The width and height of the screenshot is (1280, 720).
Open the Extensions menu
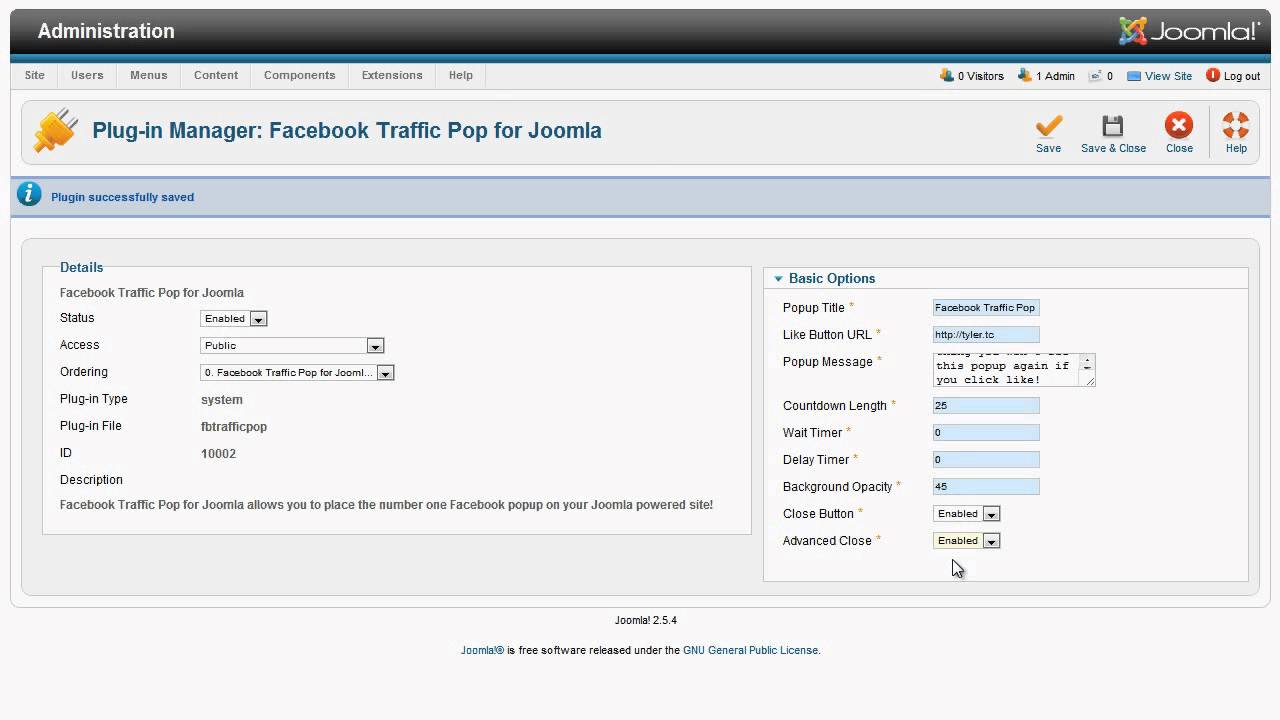[x=392, y=75]
